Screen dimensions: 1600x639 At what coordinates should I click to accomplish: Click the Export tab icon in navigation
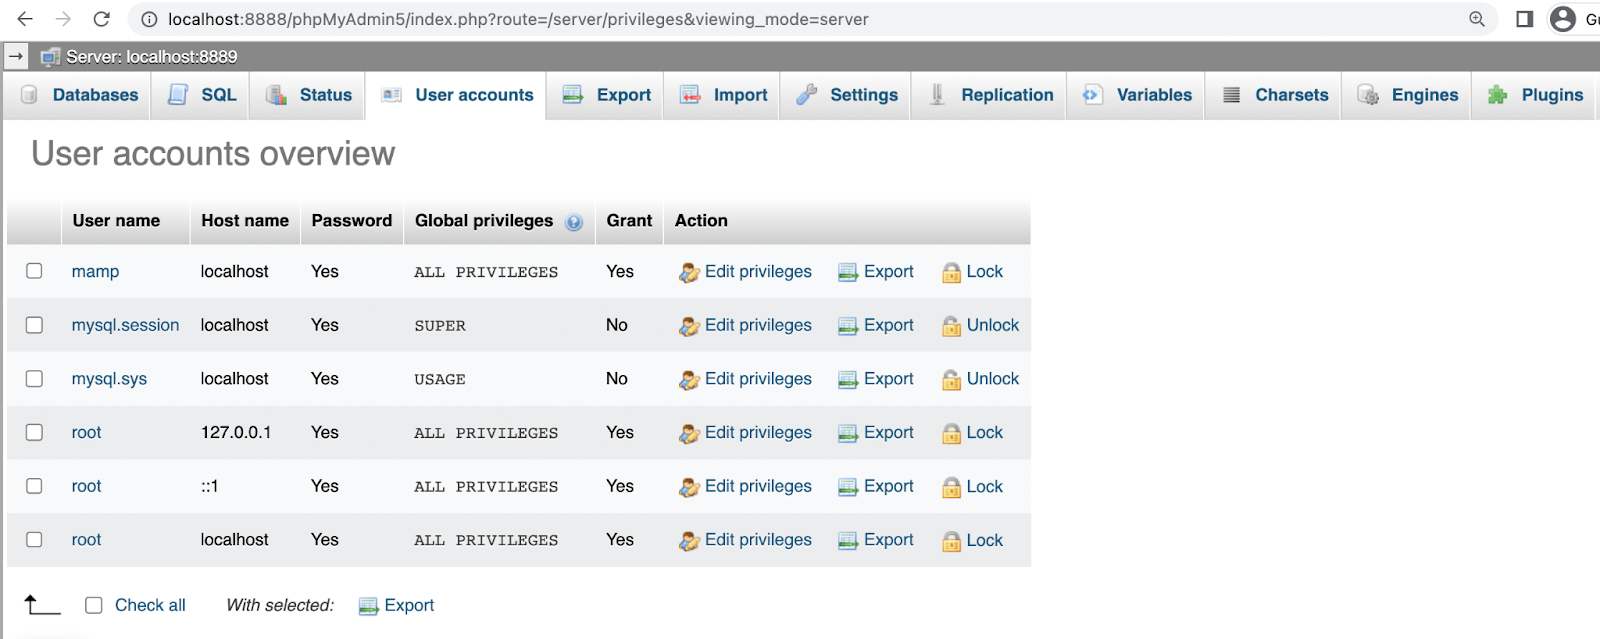click(x=573, y=95)
